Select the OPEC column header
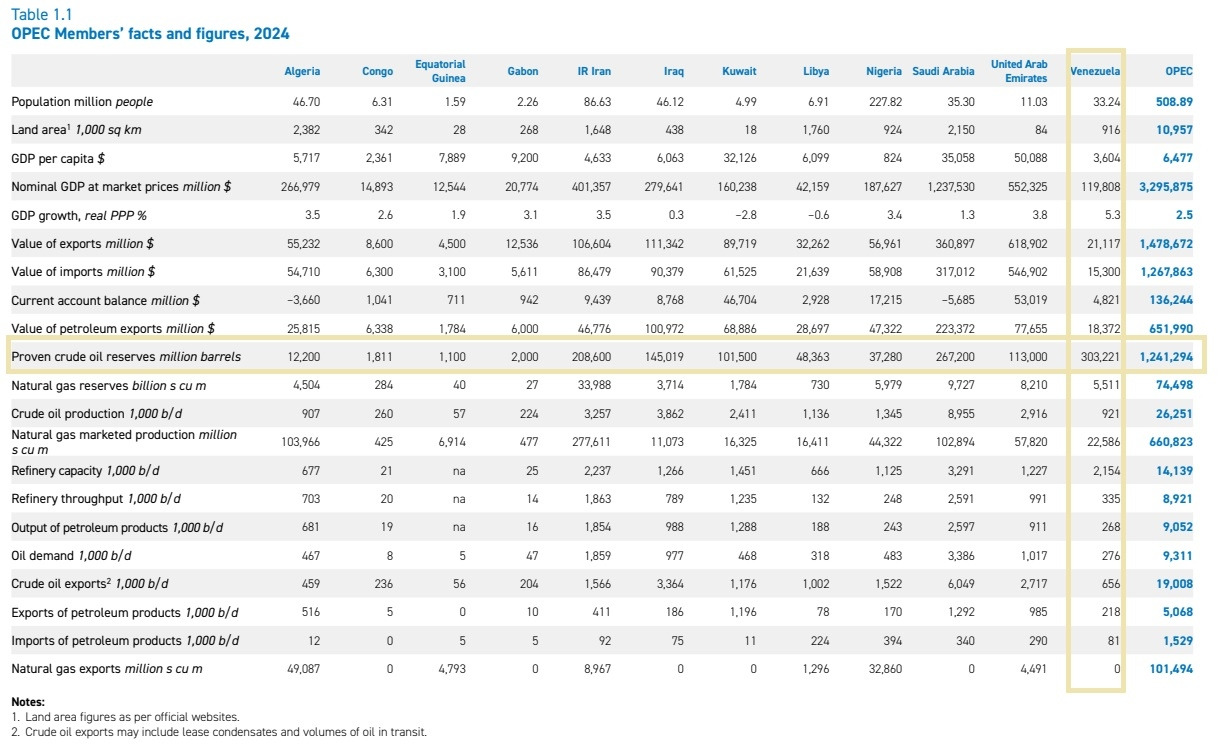Screen dimensions: 1220x749 click(1179, 71)
